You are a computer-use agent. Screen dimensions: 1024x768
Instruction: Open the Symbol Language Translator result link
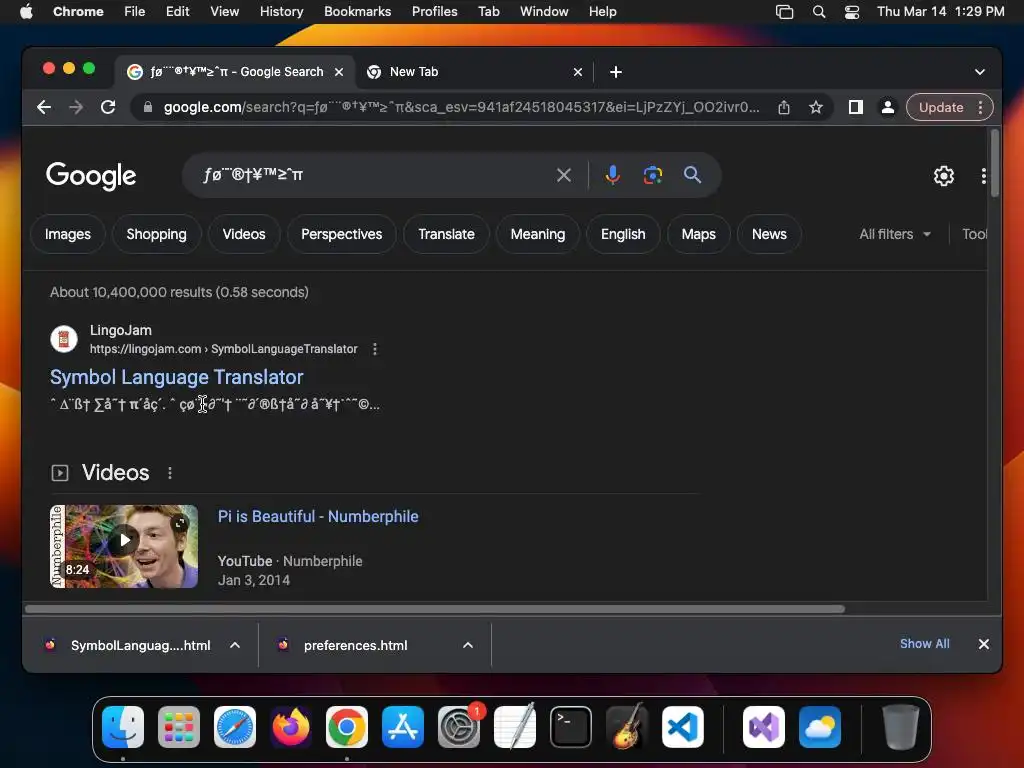click(177, 377)
